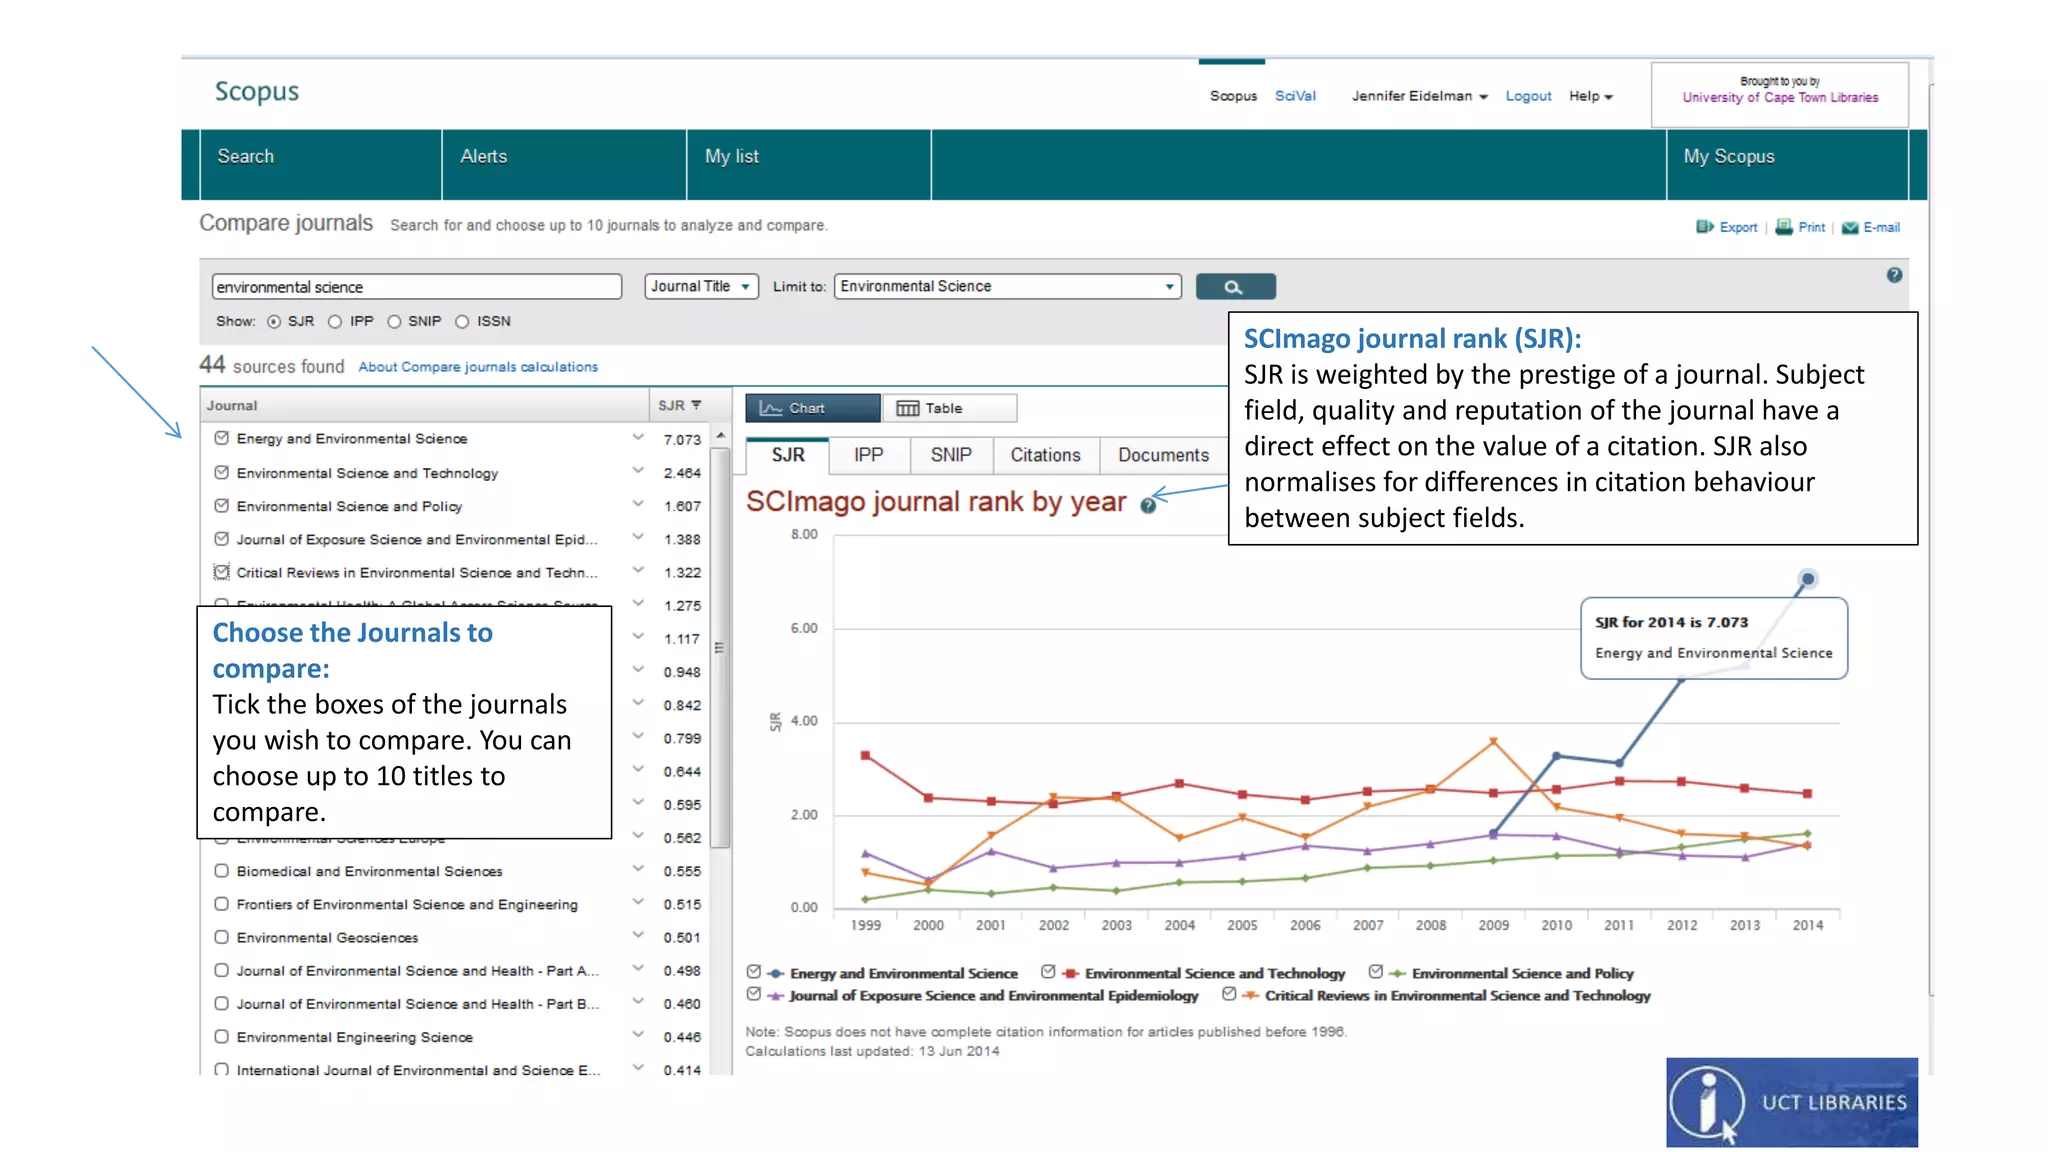This screenshot has width=2048, height=1152.
Task: Switch to the SNIP chart tab
Action: [x=951, y=455]
